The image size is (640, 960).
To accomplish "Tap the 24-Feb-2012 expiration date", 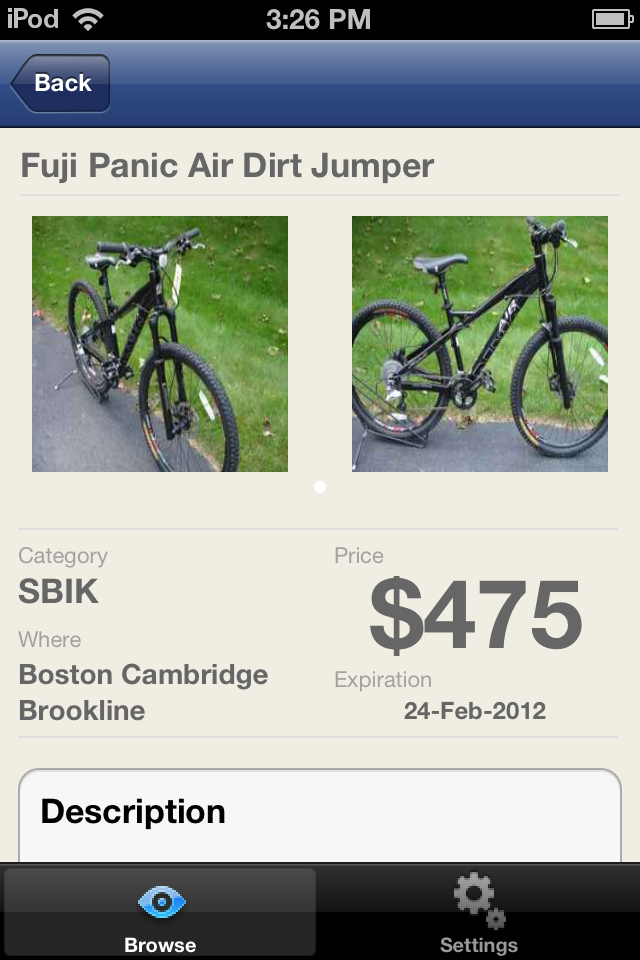I will (475, 711).
